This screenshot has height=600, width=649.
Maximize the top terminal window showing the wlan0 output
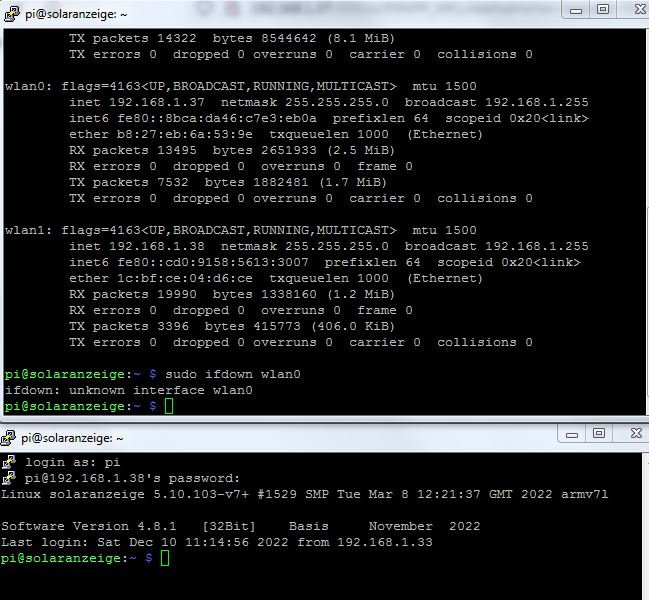tap(602, 10)
